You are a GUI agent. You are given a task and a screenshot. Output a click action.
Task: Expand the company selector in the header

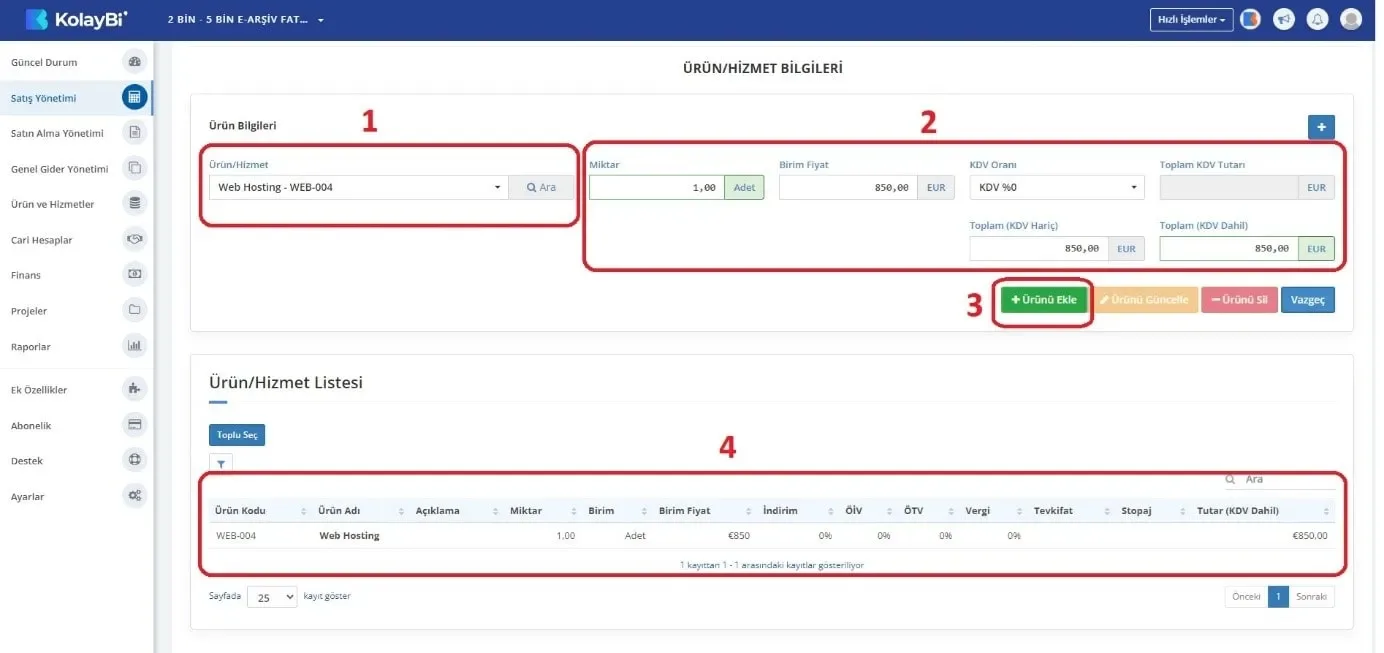246,20
